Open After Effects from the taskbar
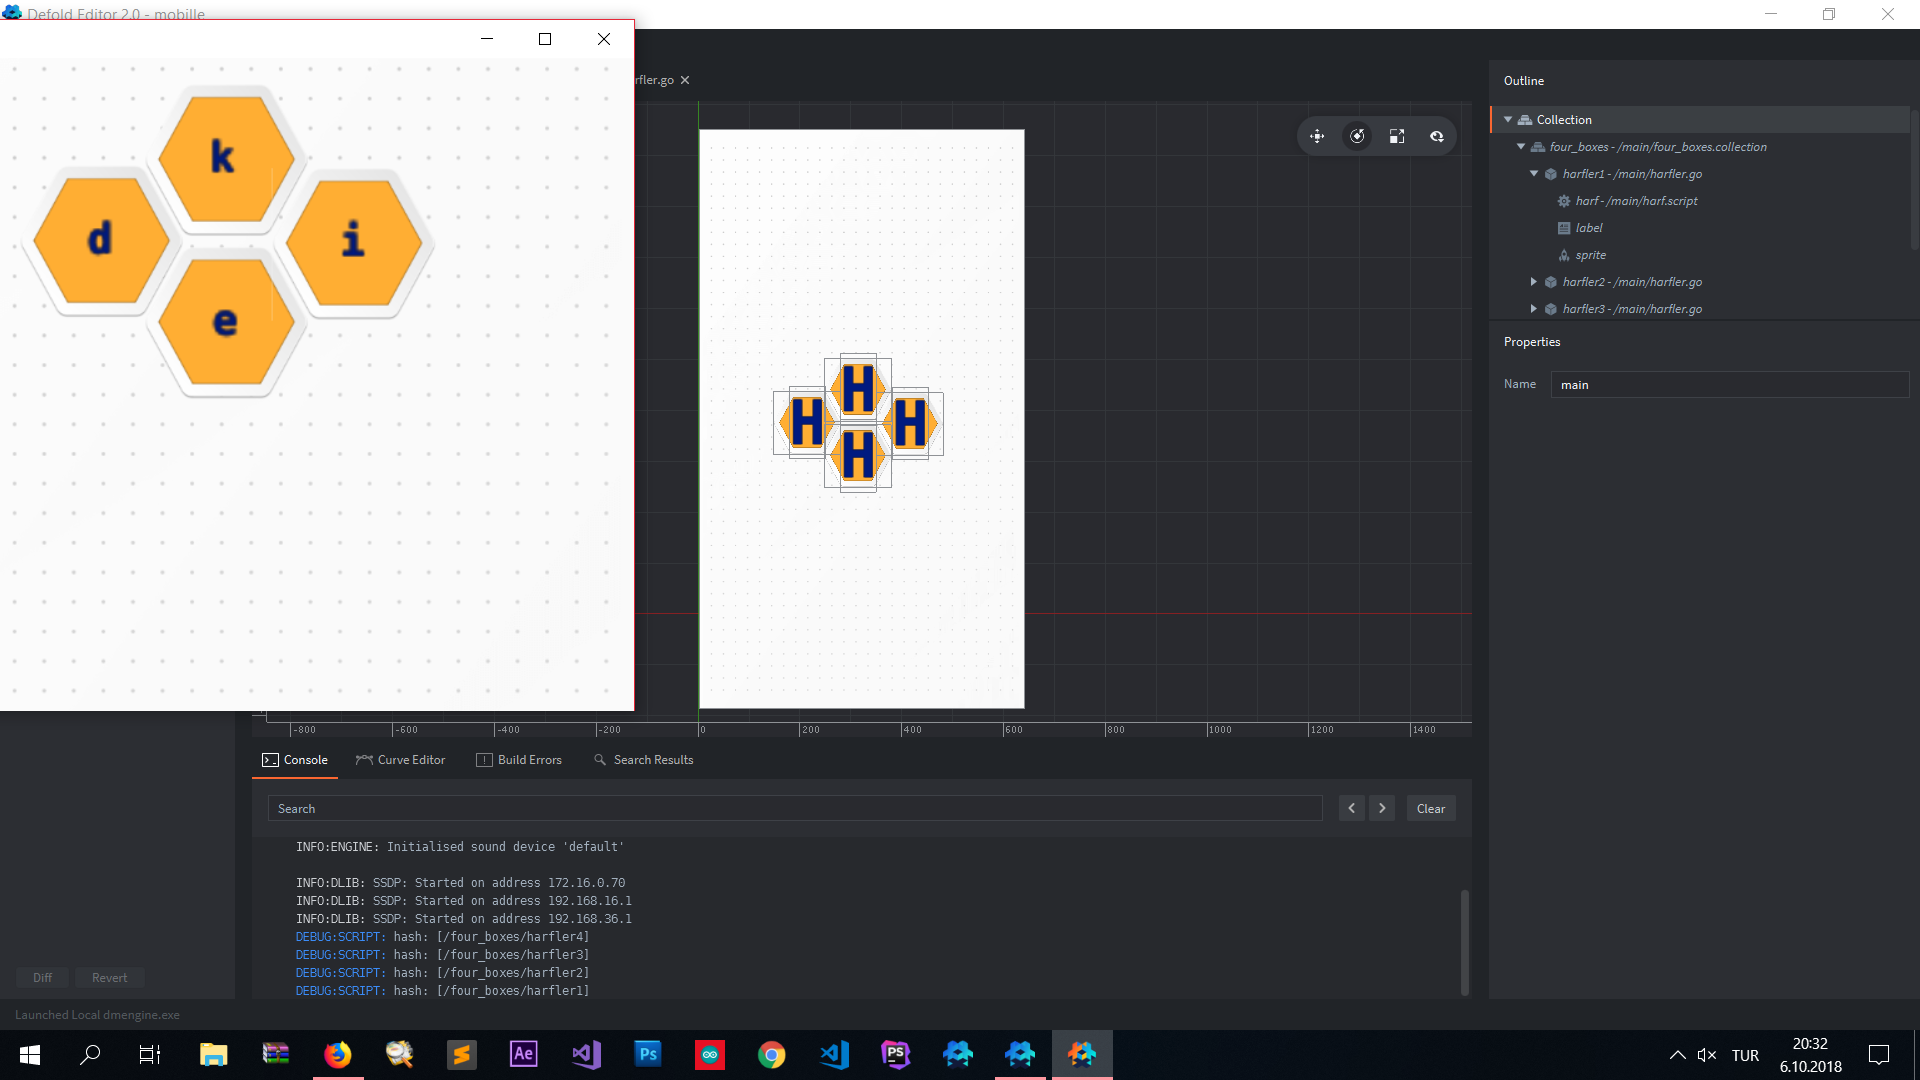 pyautogui.click(x=523, y=1055)
